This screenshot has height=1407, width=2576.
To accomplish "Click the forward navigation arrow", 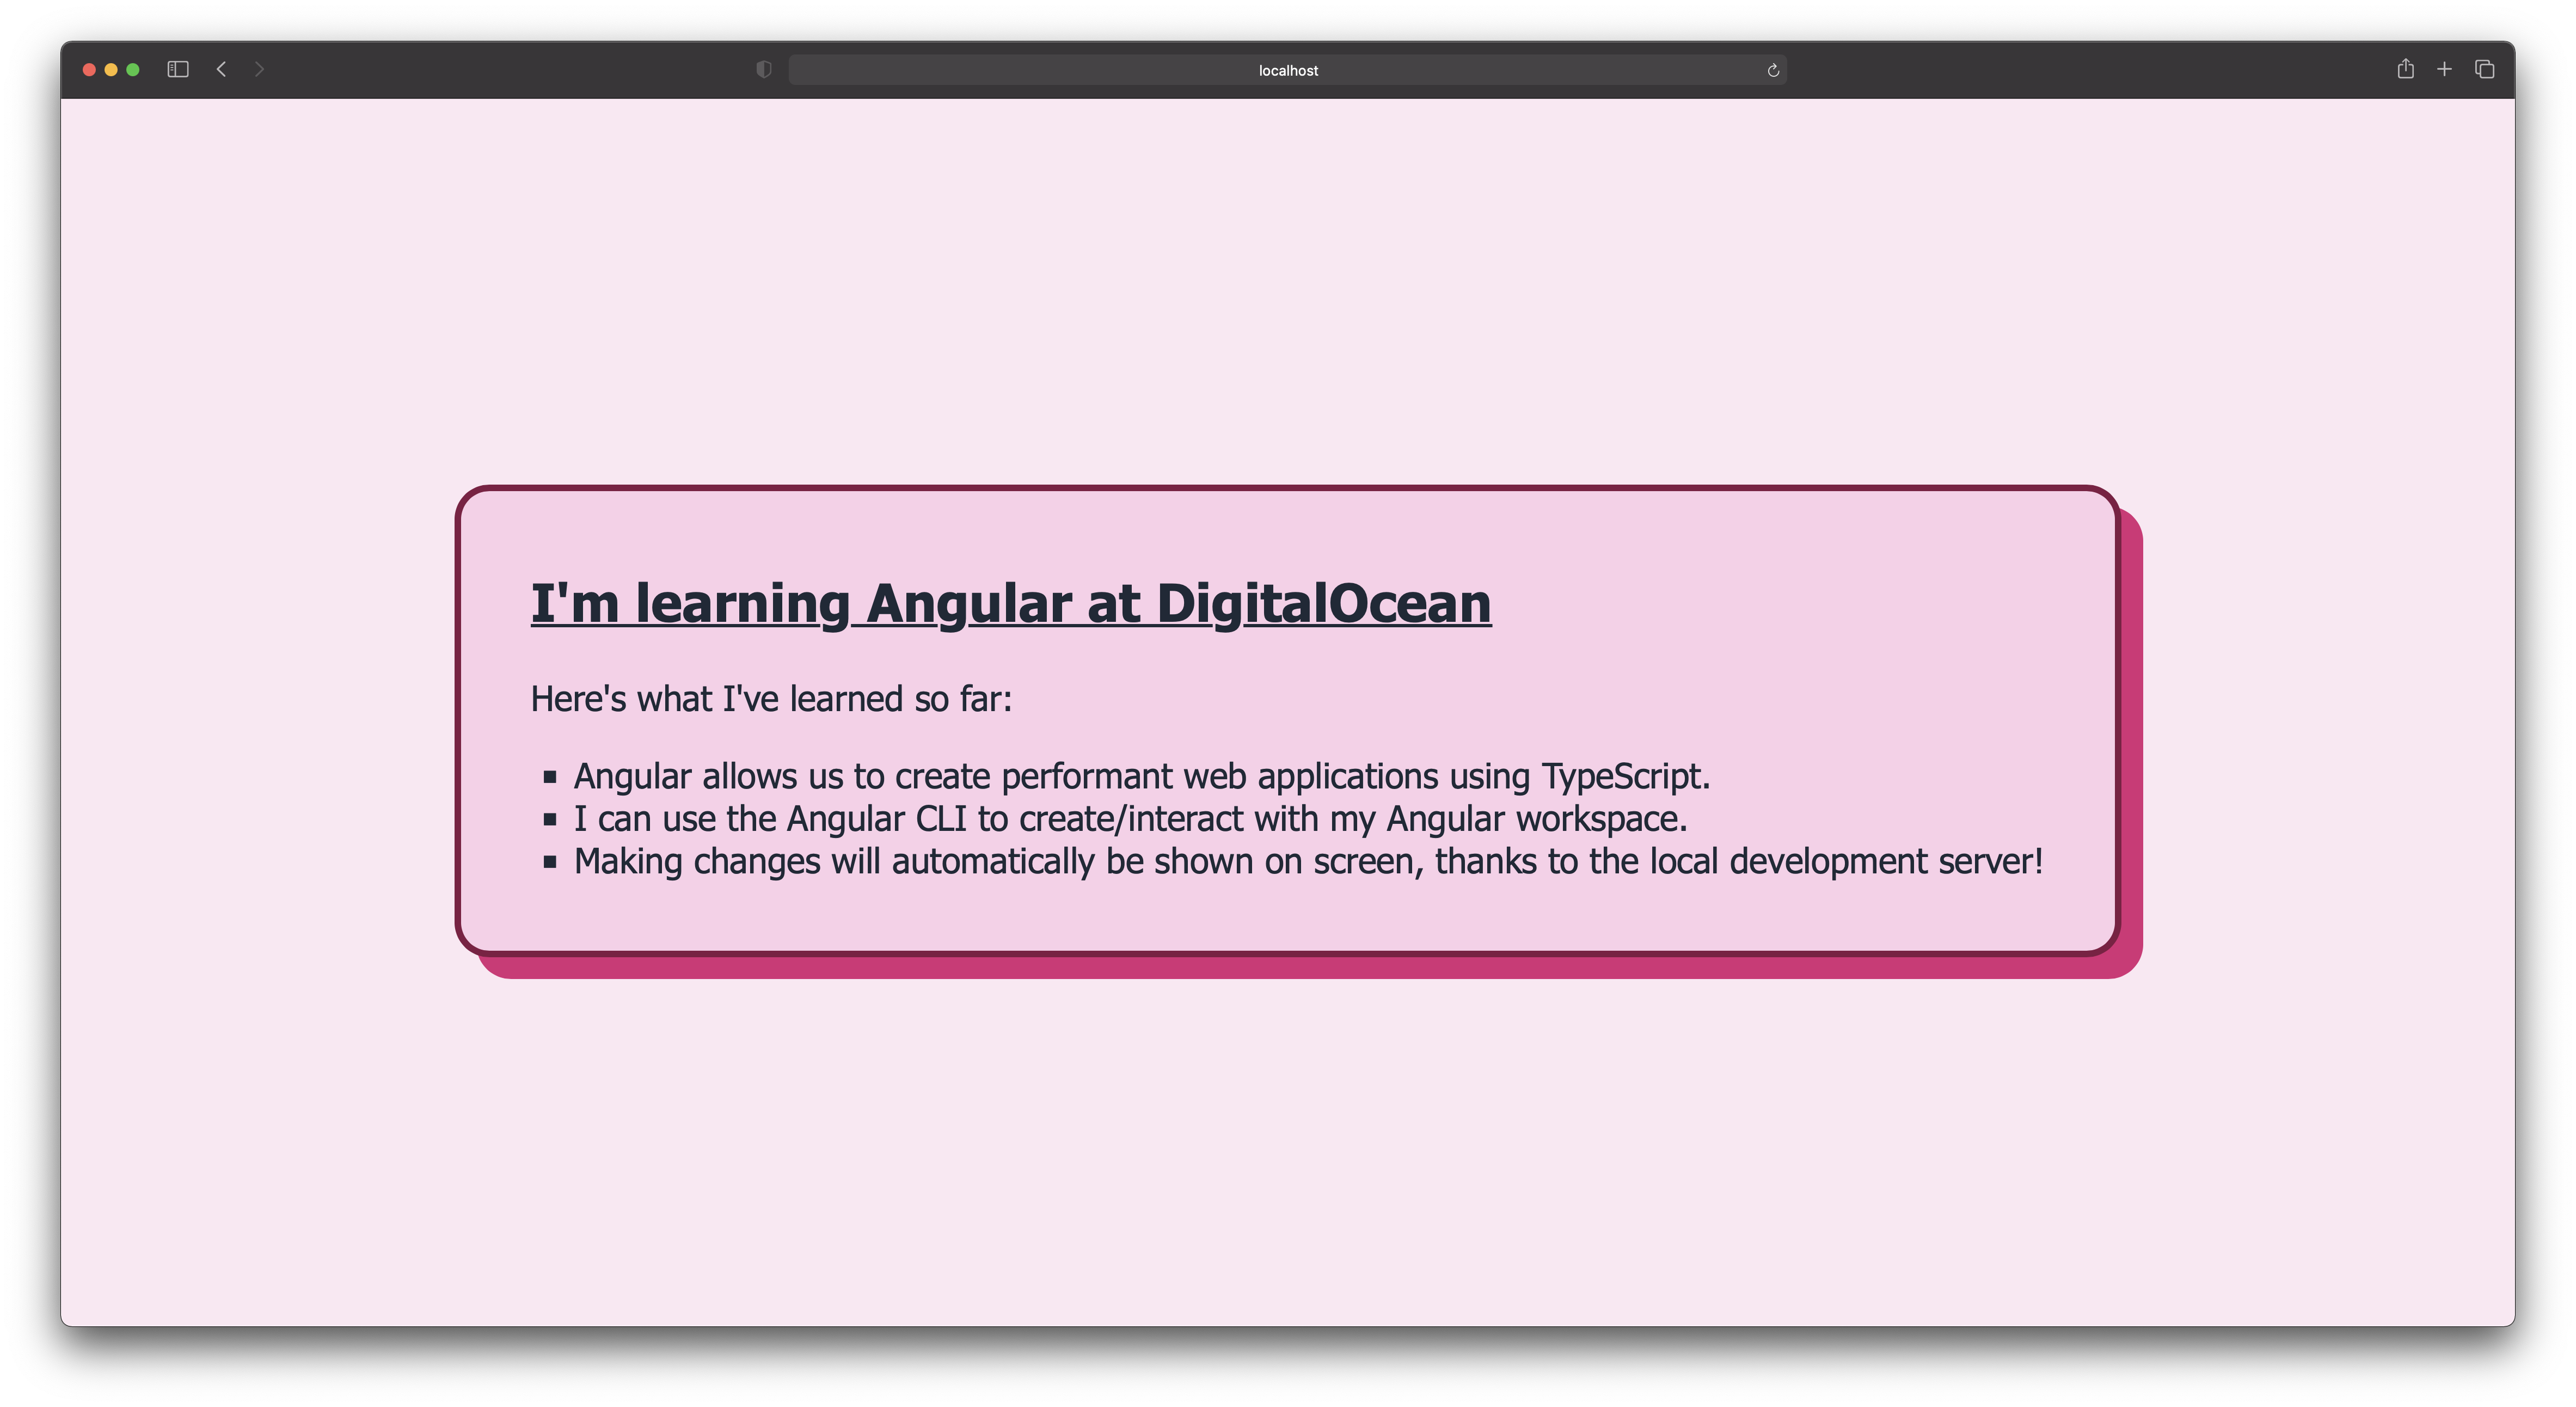I will [x=259, y=69].
